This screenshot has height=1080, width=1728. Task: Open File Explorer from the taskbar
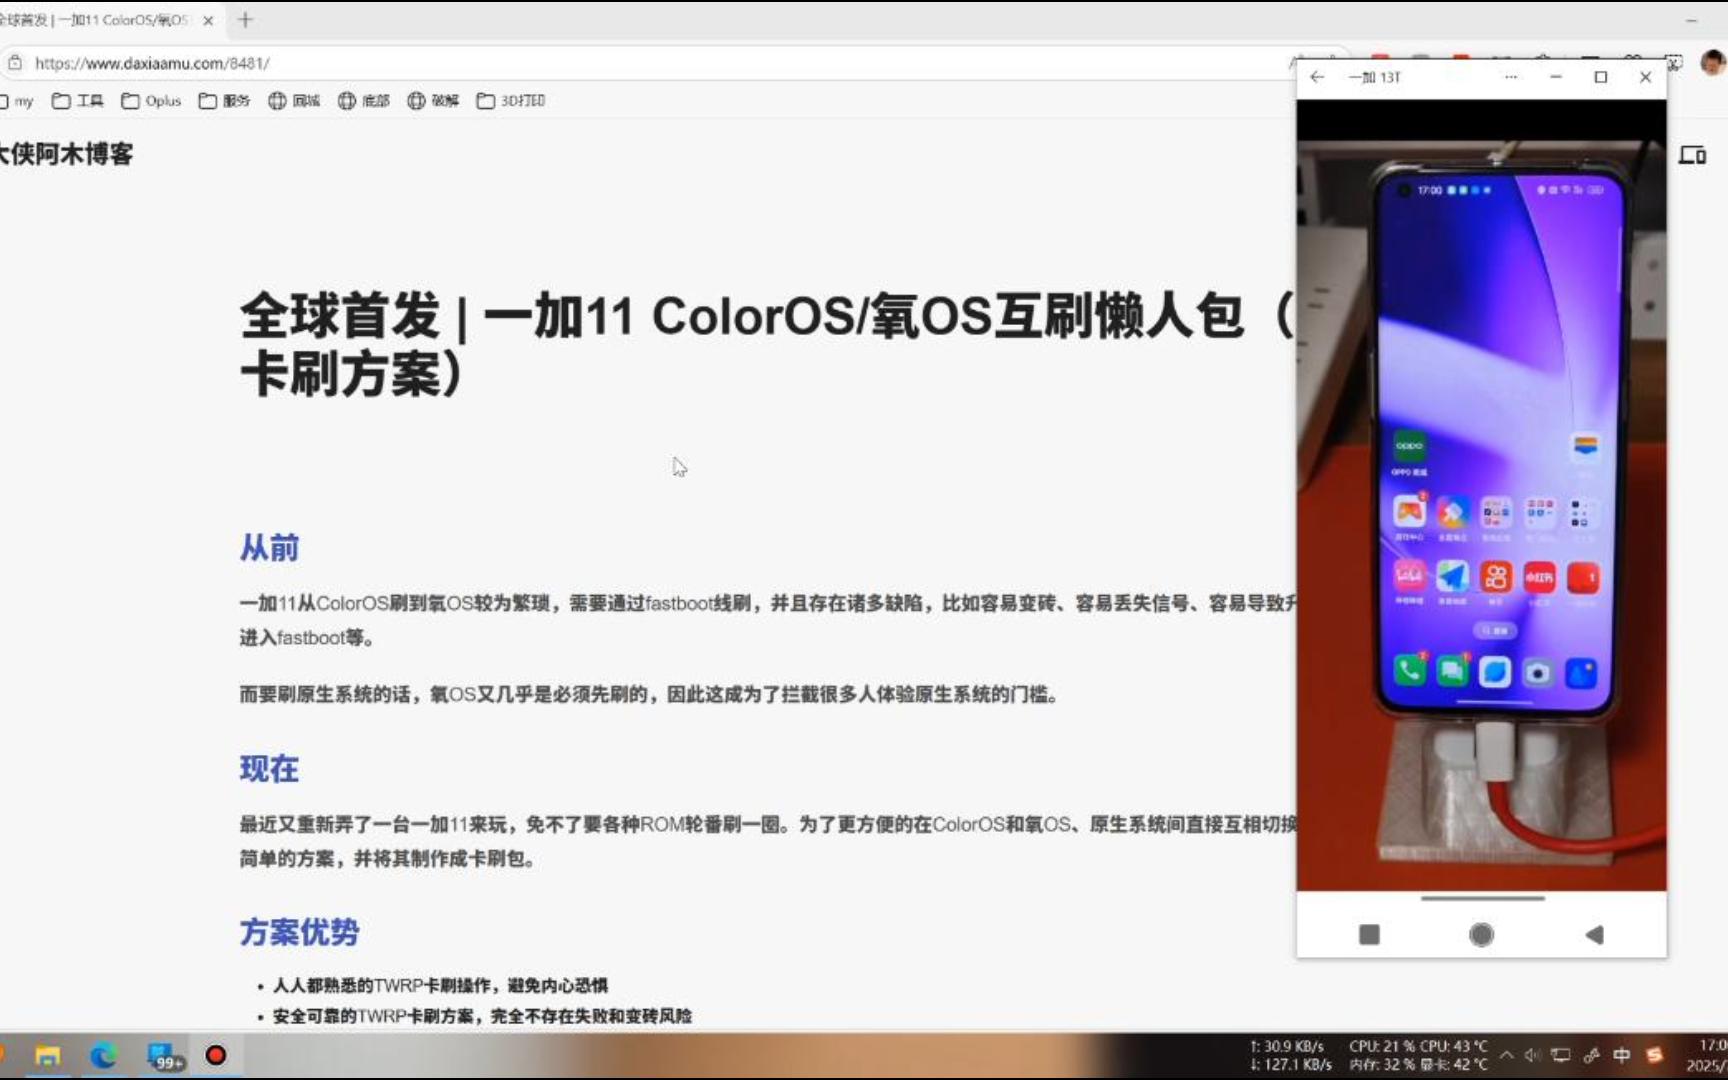tap(48, 1056)
